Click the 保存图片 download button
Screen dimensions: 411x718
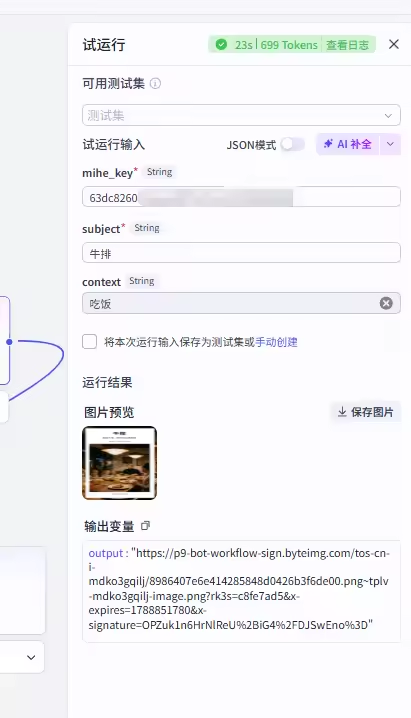366,412
